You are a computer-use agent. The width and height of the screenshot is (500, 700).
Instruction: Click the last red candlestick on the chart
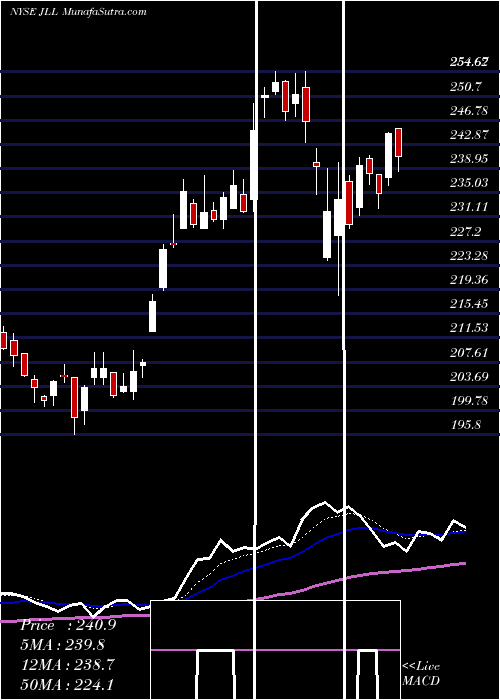point(399,142)
